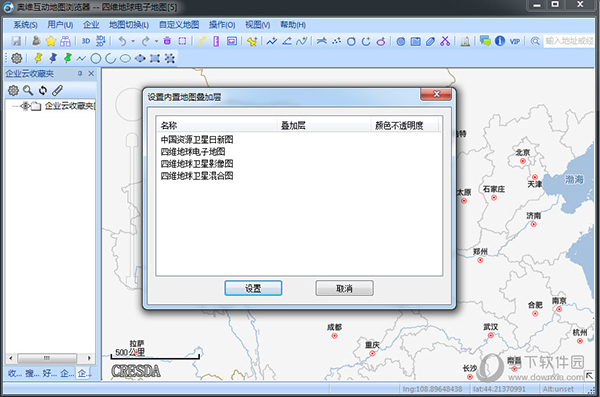Select the yellow pushpin marker tool
600x397 pixels.
38,58
